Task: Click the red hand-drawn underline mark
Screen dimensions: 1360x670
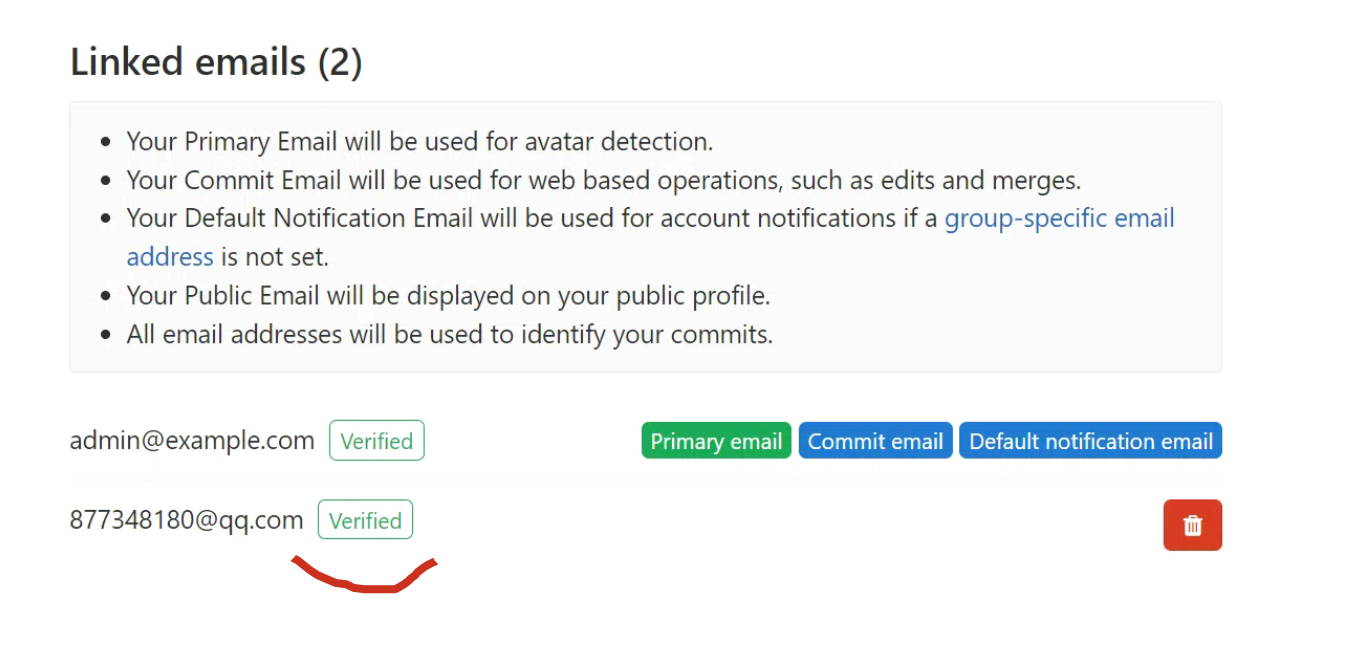Action: 365,582
